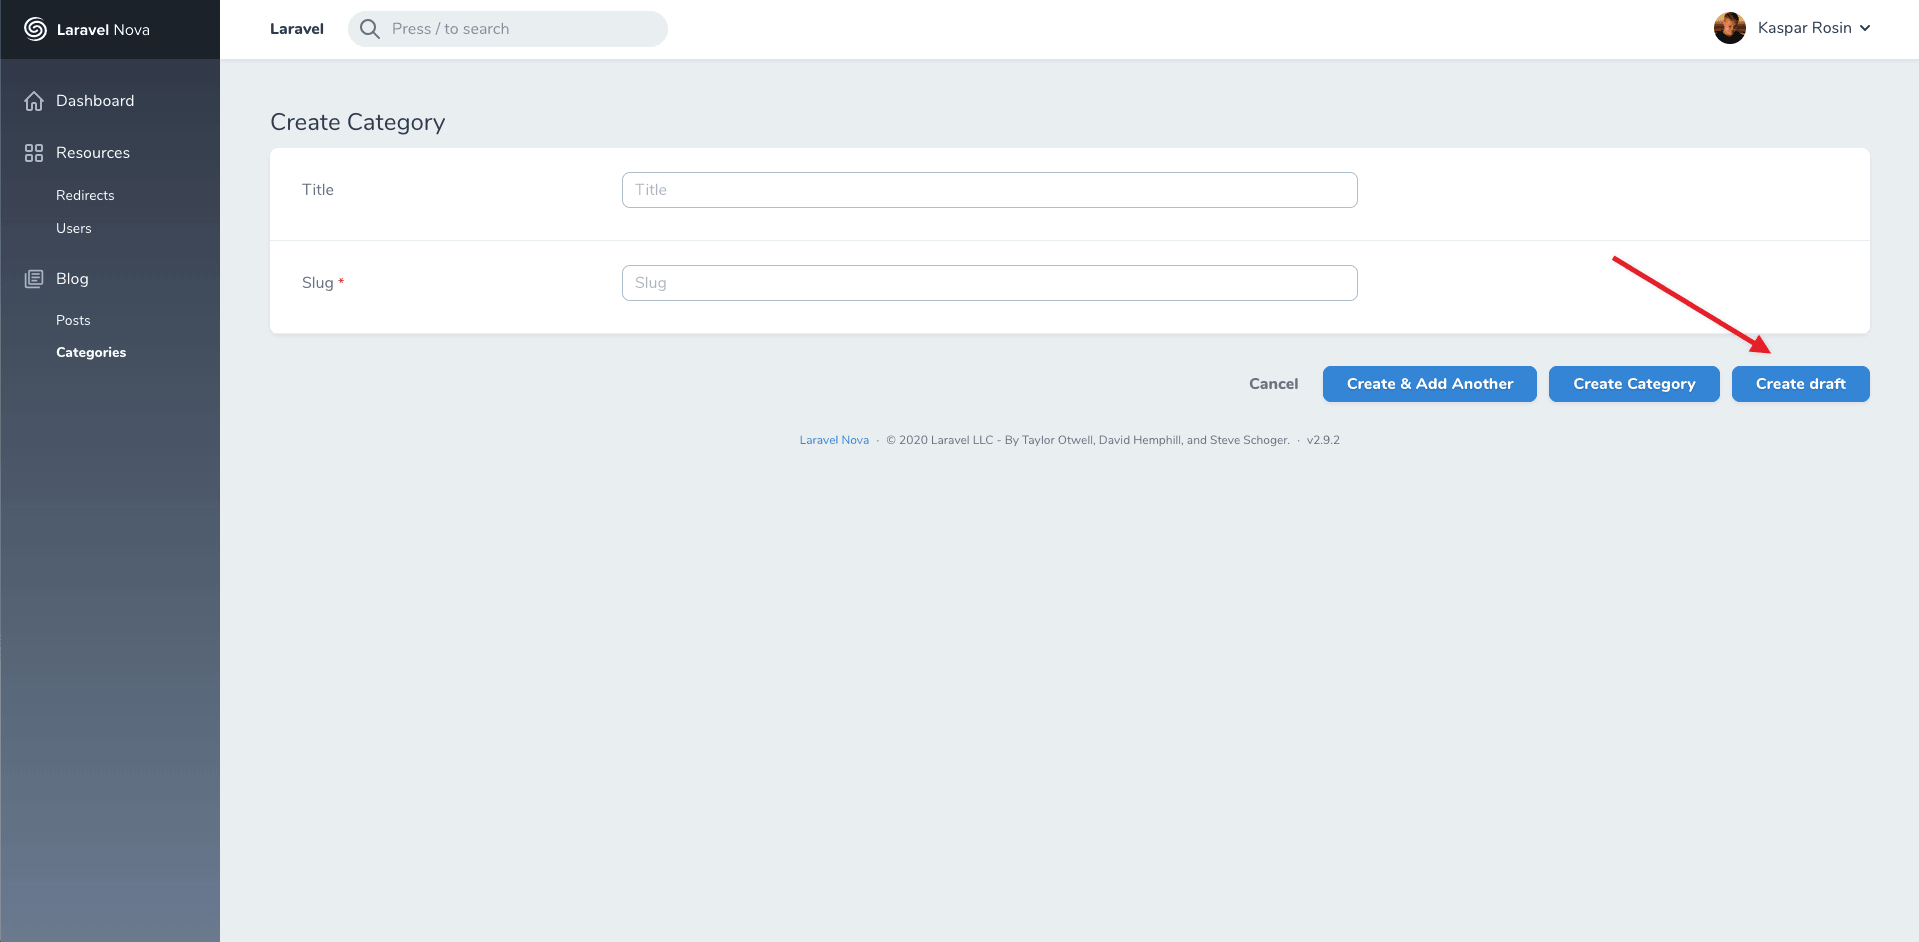The width and height of the screenshot is (1919, 942).
Task: Open Posts under Blog
Action: tap(73, 320)
